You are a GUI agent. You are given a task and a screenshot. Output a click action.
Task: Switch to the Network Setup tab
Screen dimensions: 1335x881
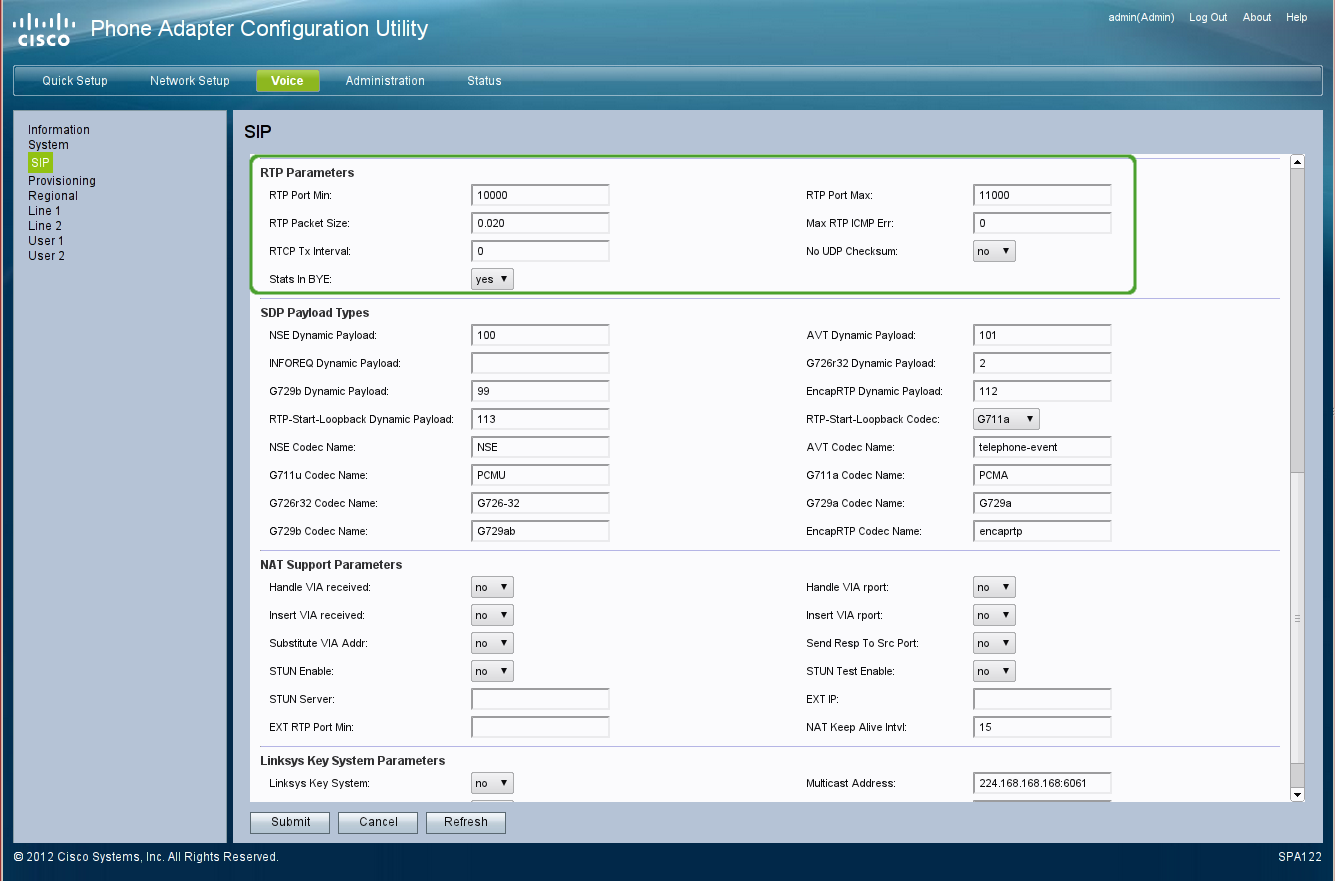189,81
